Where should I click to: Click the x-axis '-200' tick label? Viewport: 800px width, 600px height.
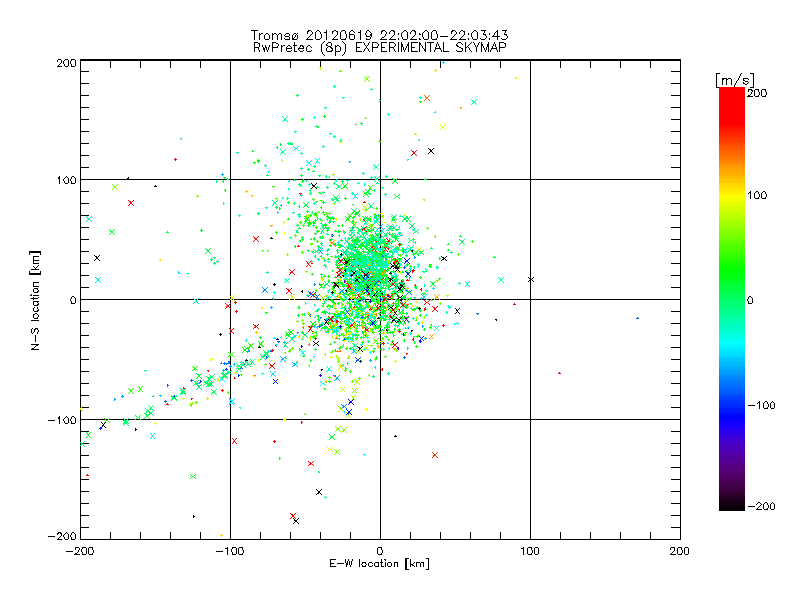[80, 551]
